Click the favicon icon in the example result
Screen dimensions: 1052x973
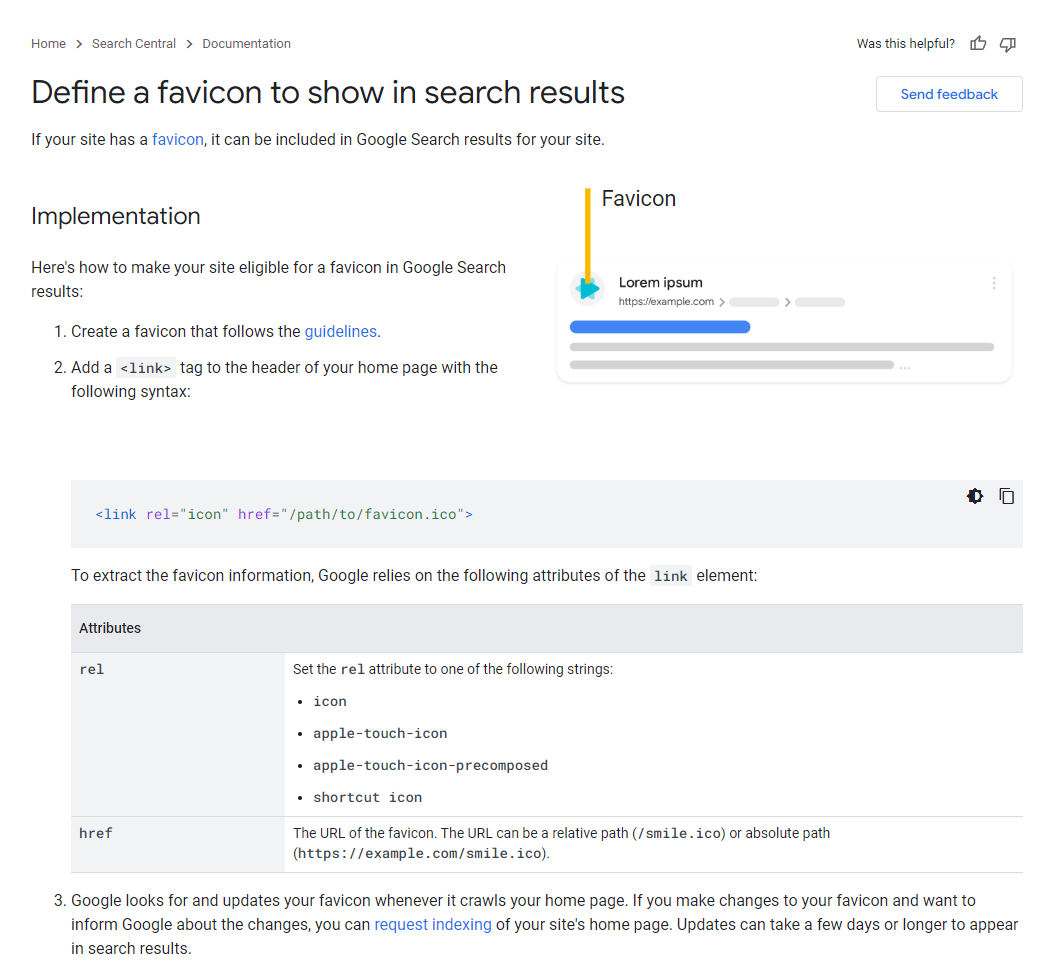point(588,289)
